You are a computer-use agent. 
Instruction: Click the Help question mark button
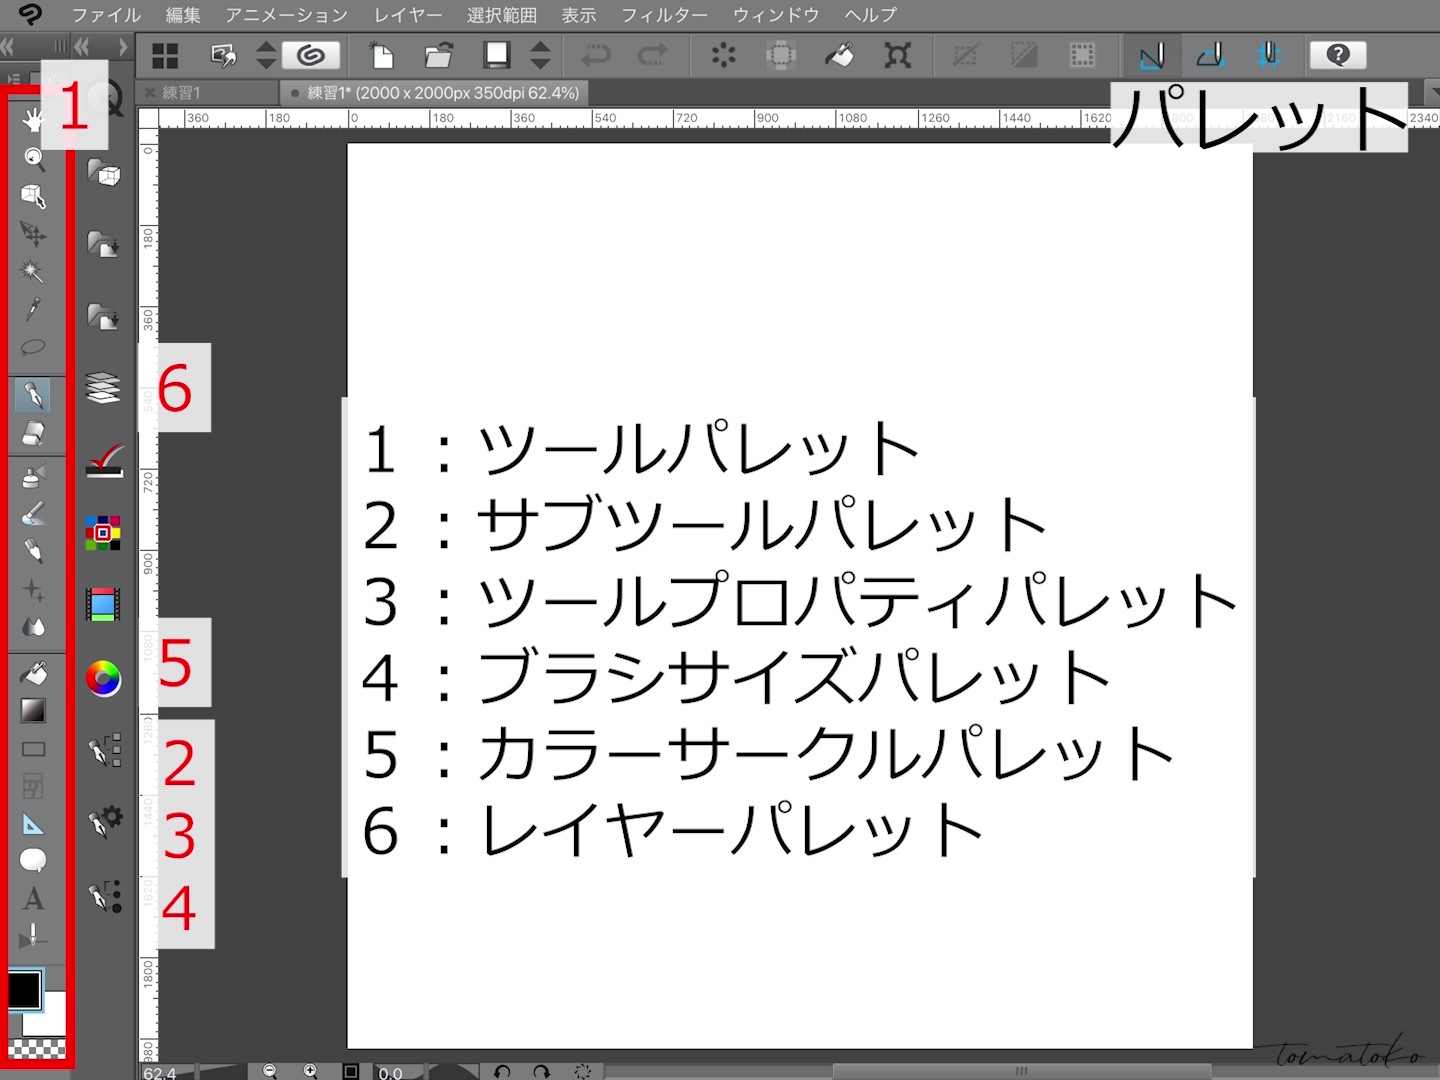click(1338, 55)
